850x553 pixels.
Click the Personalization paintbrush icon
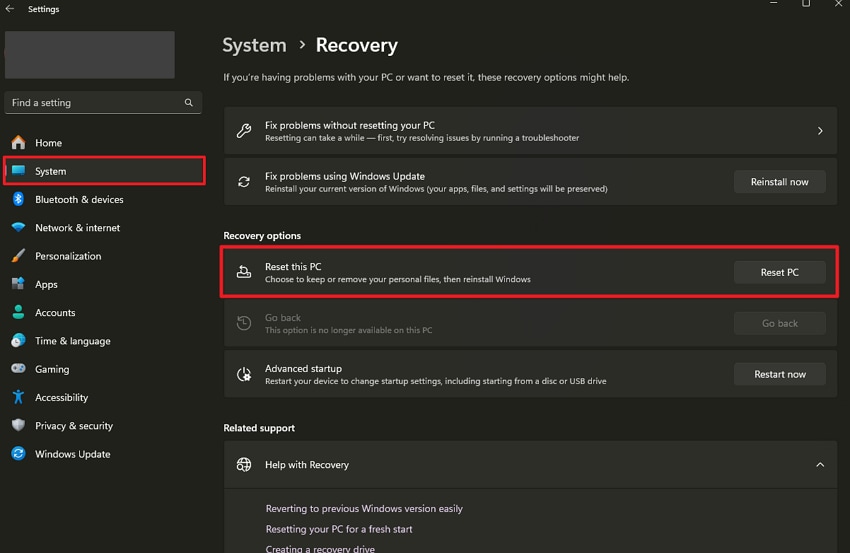(x=18, y=255)
